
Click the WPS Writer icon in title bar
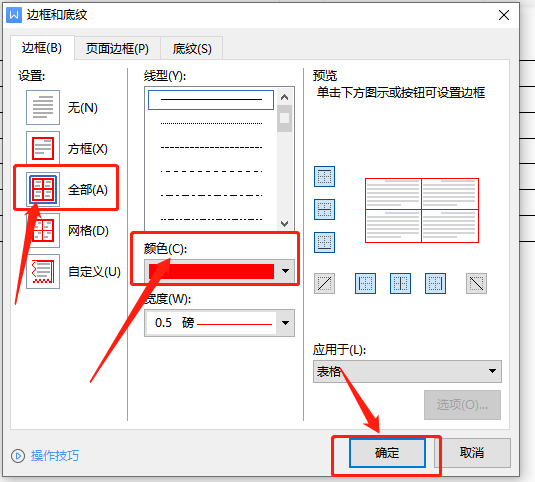(14, 15)
